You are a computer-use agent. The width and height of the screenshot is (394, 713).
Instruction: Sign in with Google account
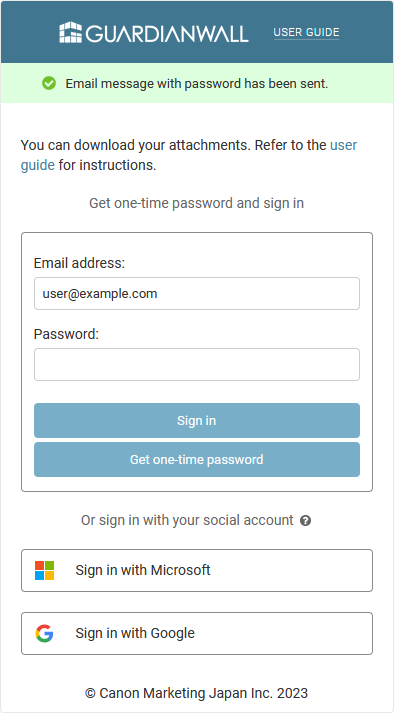point(197,633)
